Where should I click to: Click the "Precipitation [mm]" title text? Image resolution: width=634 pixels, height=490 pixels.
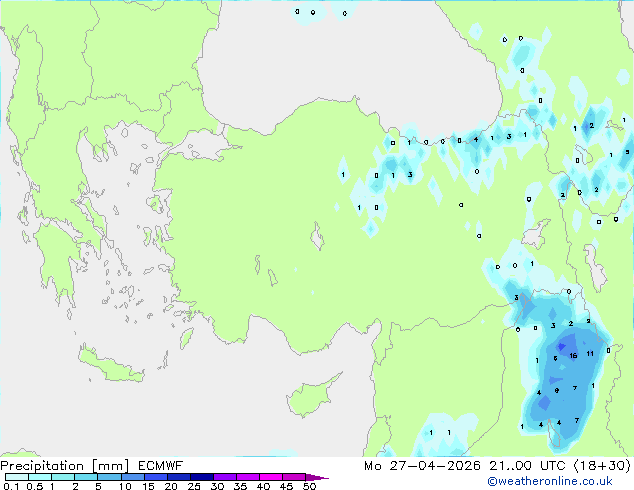(x=65, y=466)
